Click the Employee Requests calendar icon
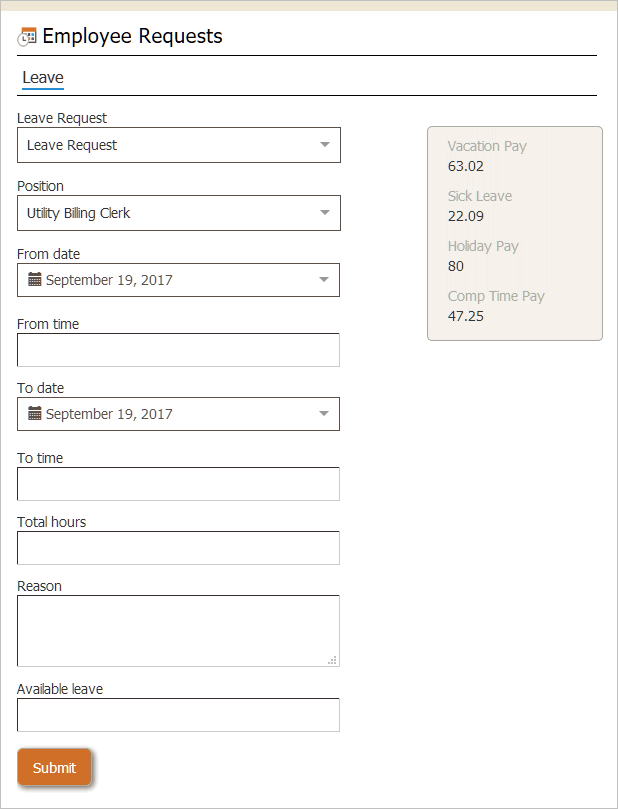Image resolution: width=618 pixels, height=809 pixels. coord(27,38)
